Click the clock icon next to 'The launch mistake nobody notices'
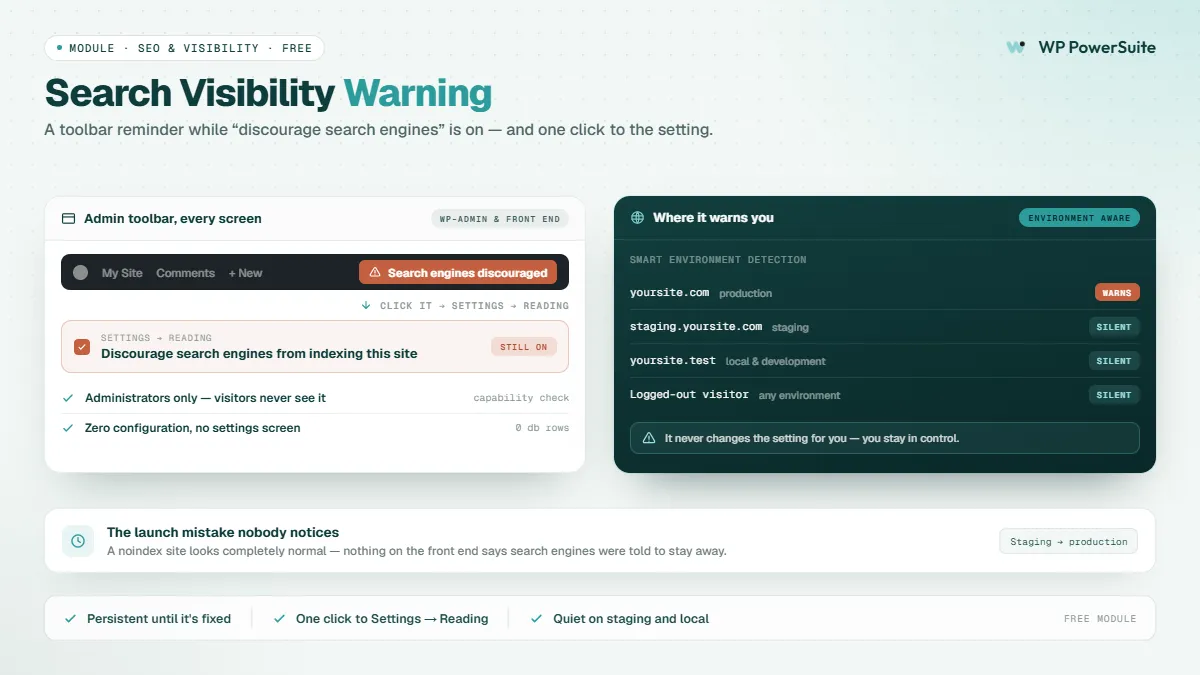This screenshot has width=1200, height=675. pyautogui.click(x=78, y=541)
